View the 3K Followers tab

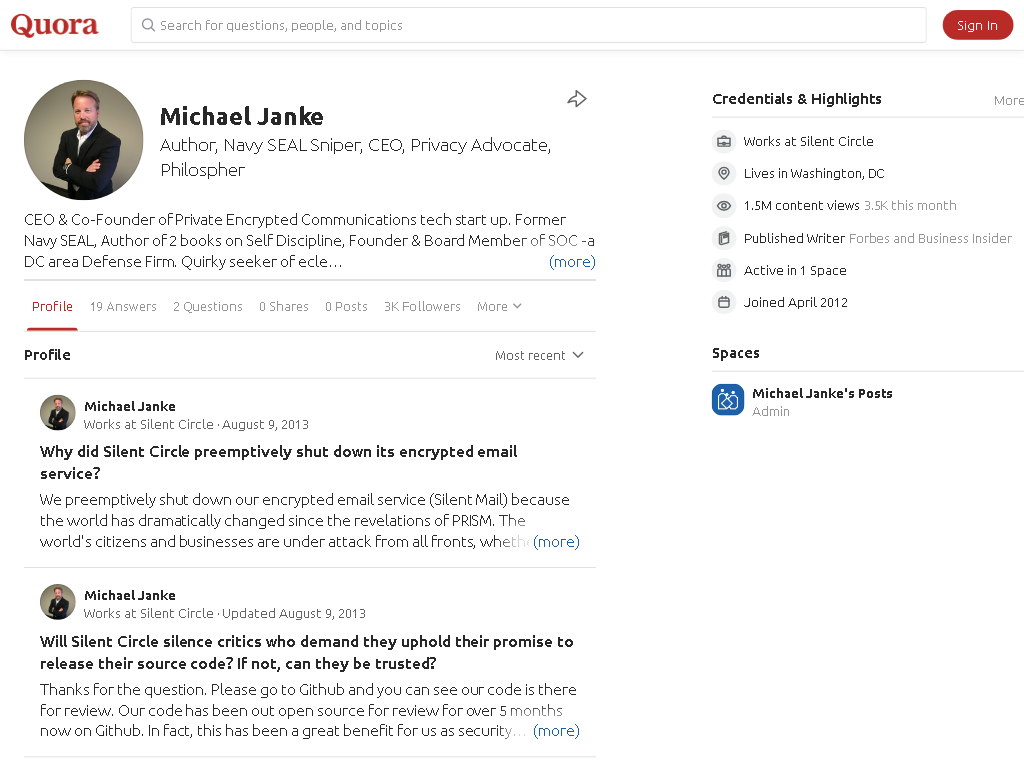pos(422,306)
